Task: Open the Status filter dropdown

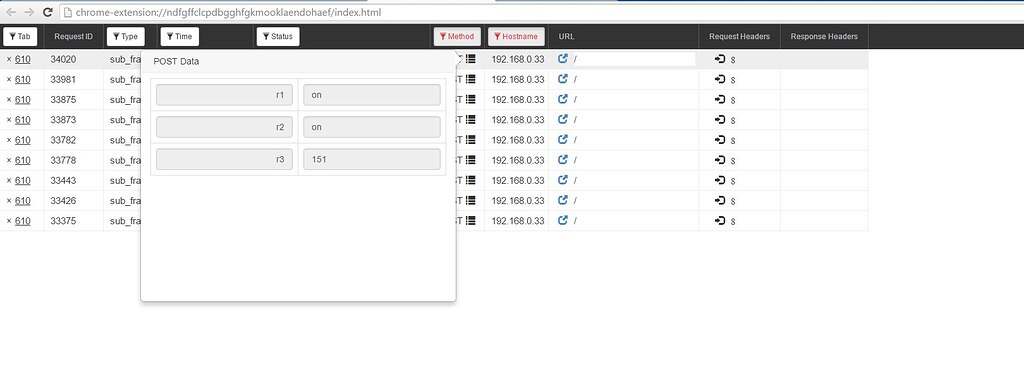Action: 278,37
